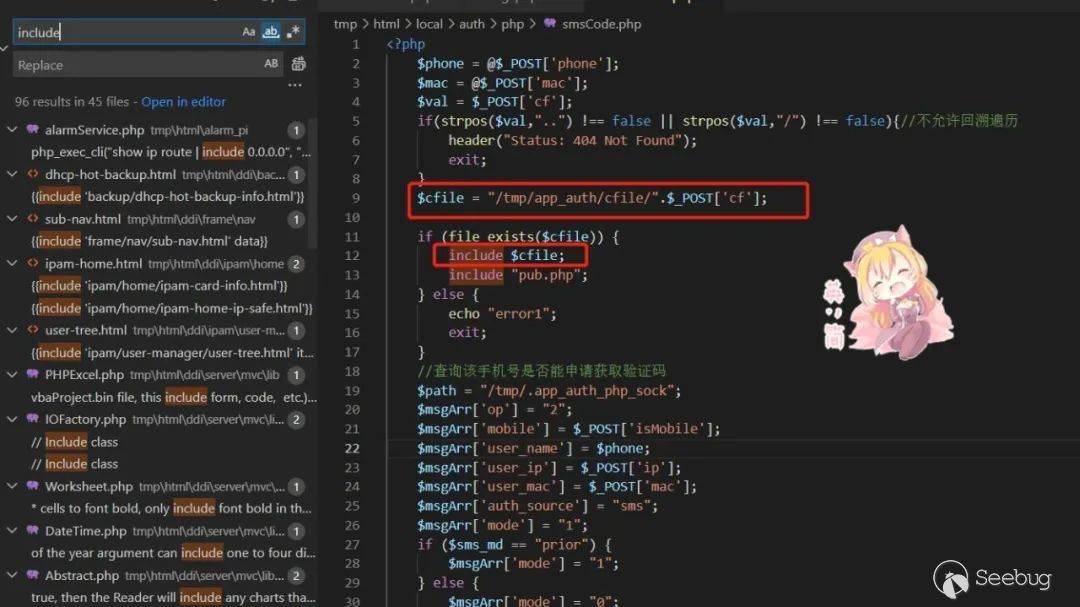Open sub-nav.html file result

click(x=83, y=219)
